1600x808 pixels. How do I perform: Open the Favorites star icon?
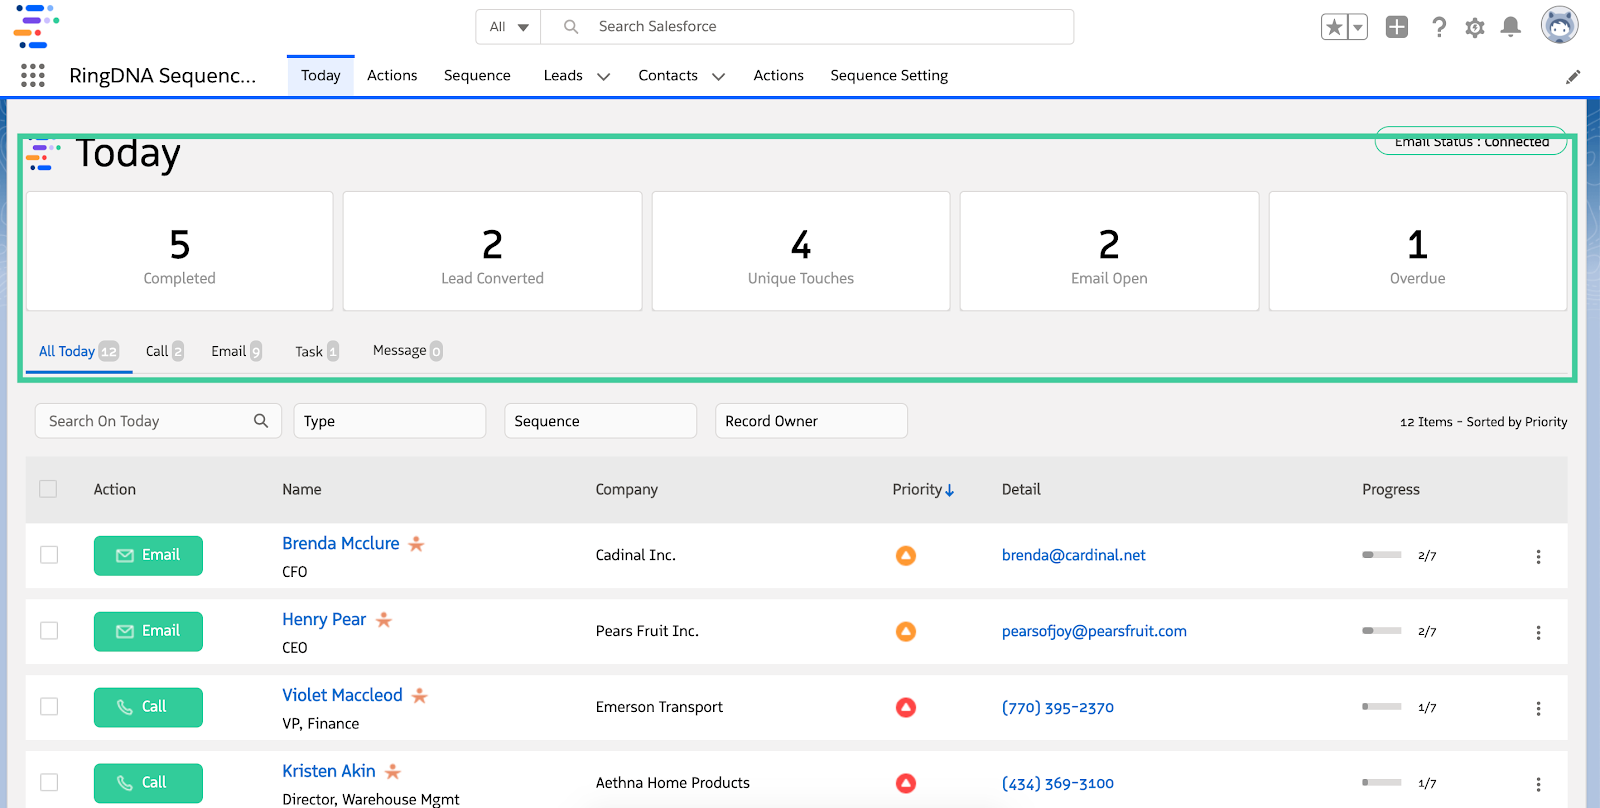1334,27
